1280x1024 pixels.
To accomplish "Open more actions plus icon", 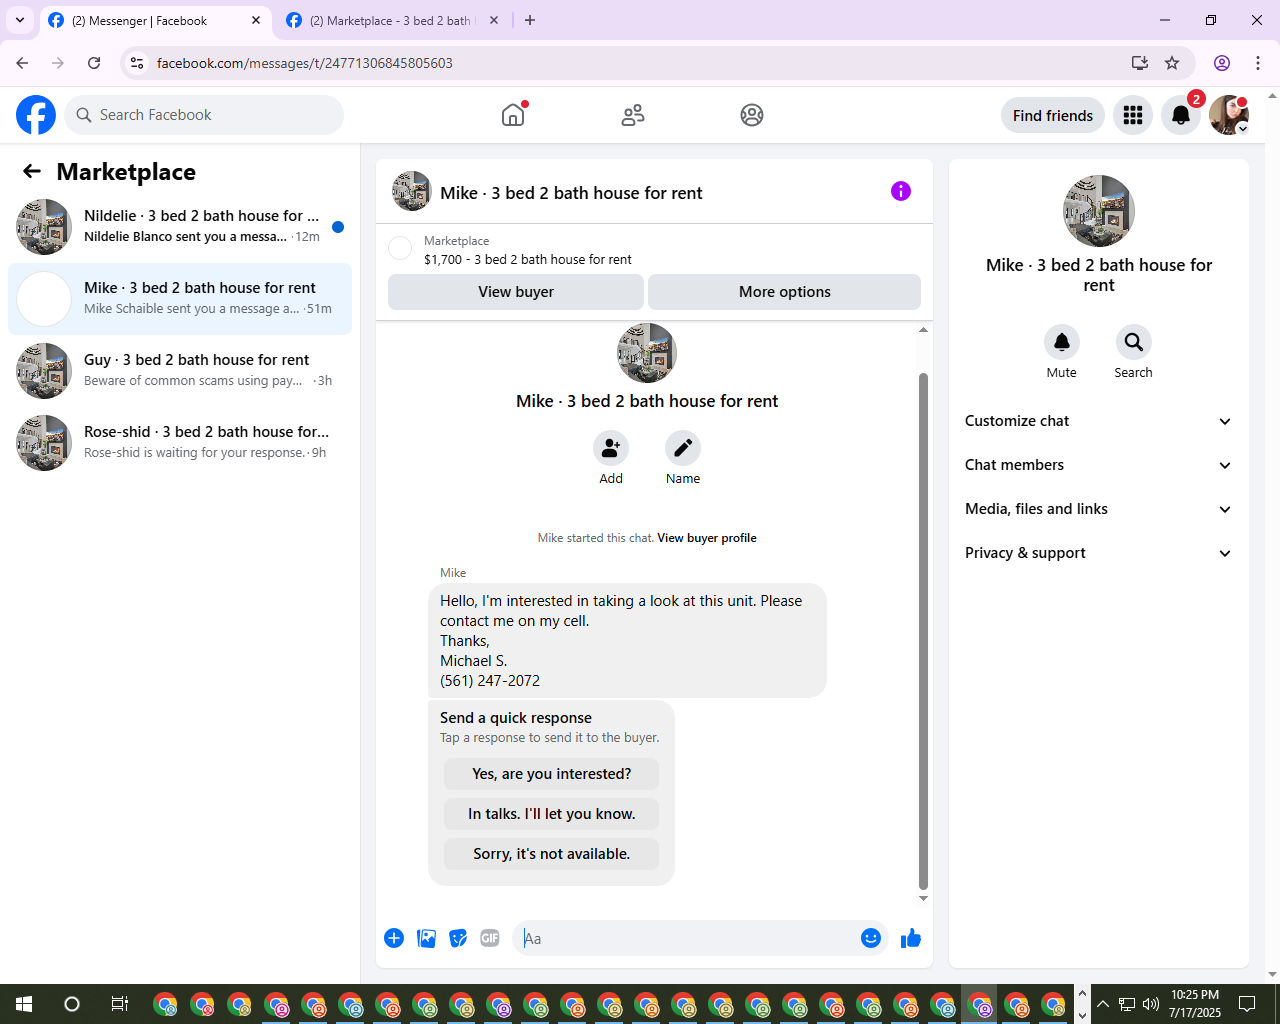I will (x=394, y=938).
